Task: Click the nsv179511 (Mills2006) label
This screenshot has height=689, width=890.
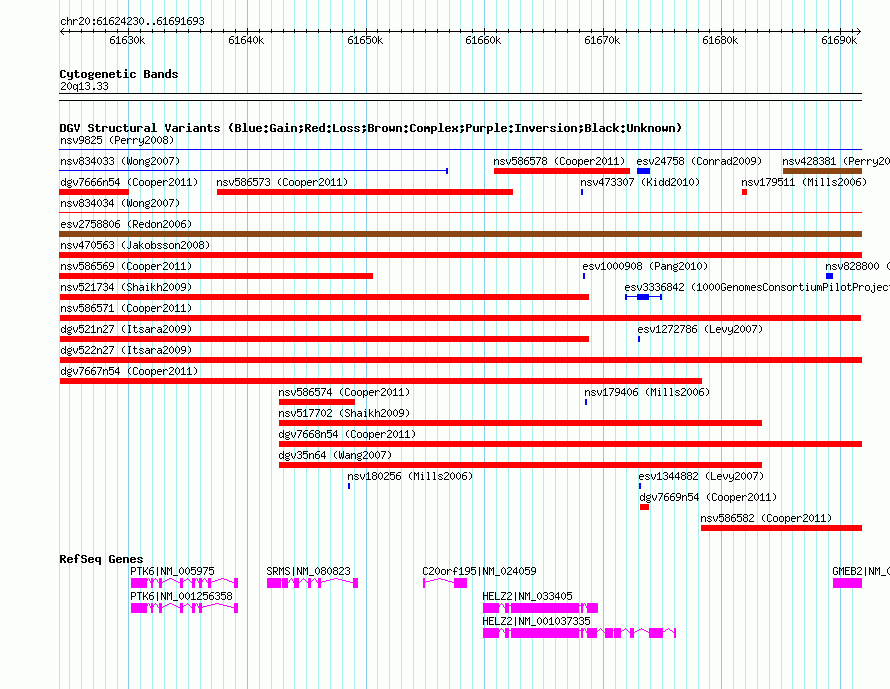Action: point(804,182)
